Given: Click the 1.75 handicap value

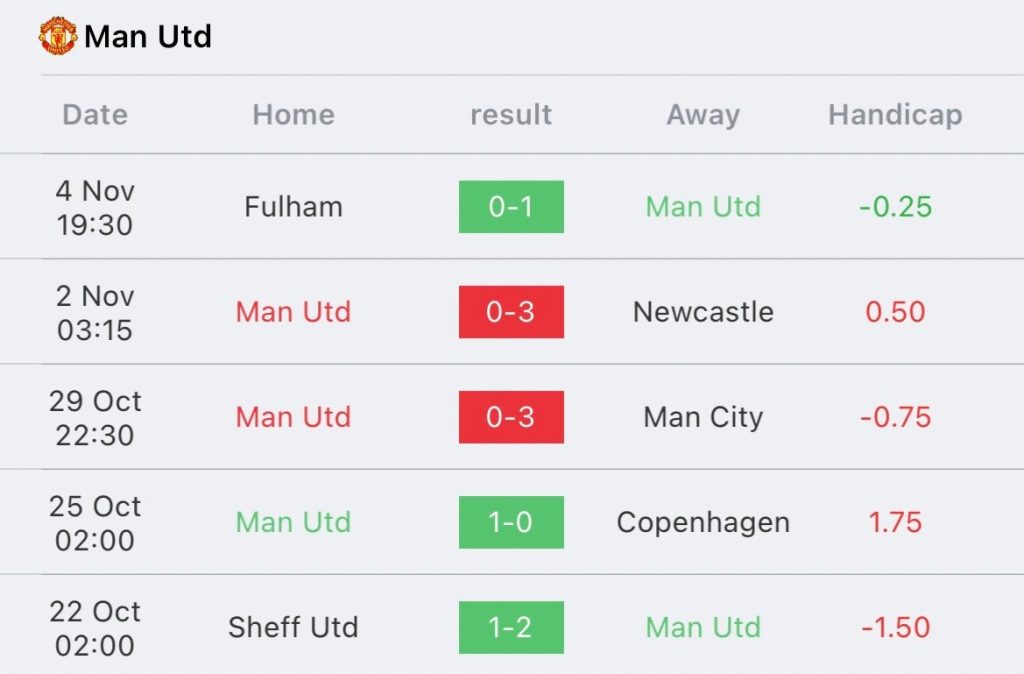Looking at the screenshot, I should (895, 522).
